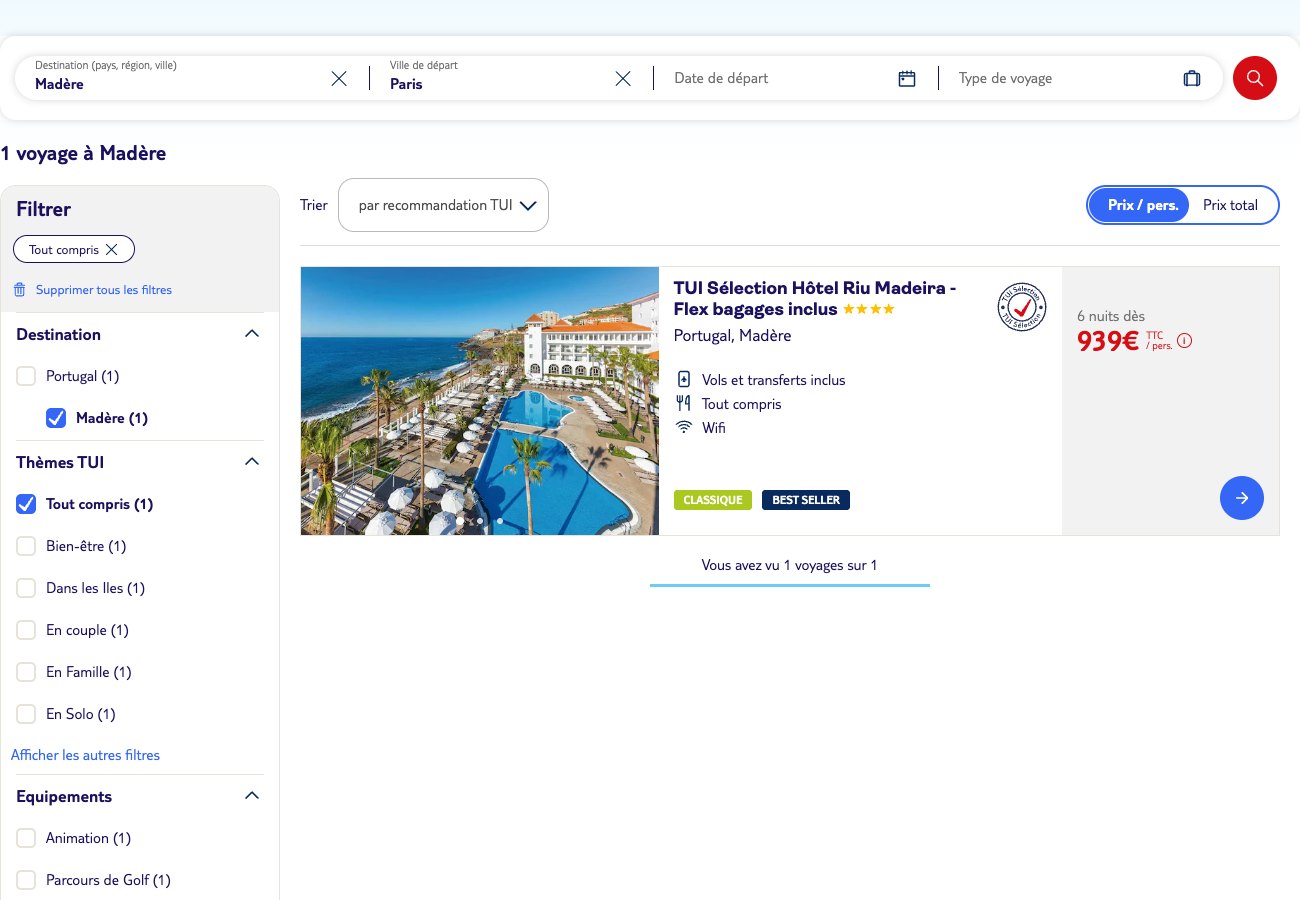Open the offer with the blue arrow button
The height and width of the screenshot is (900, 1300).
(1242, 498)
